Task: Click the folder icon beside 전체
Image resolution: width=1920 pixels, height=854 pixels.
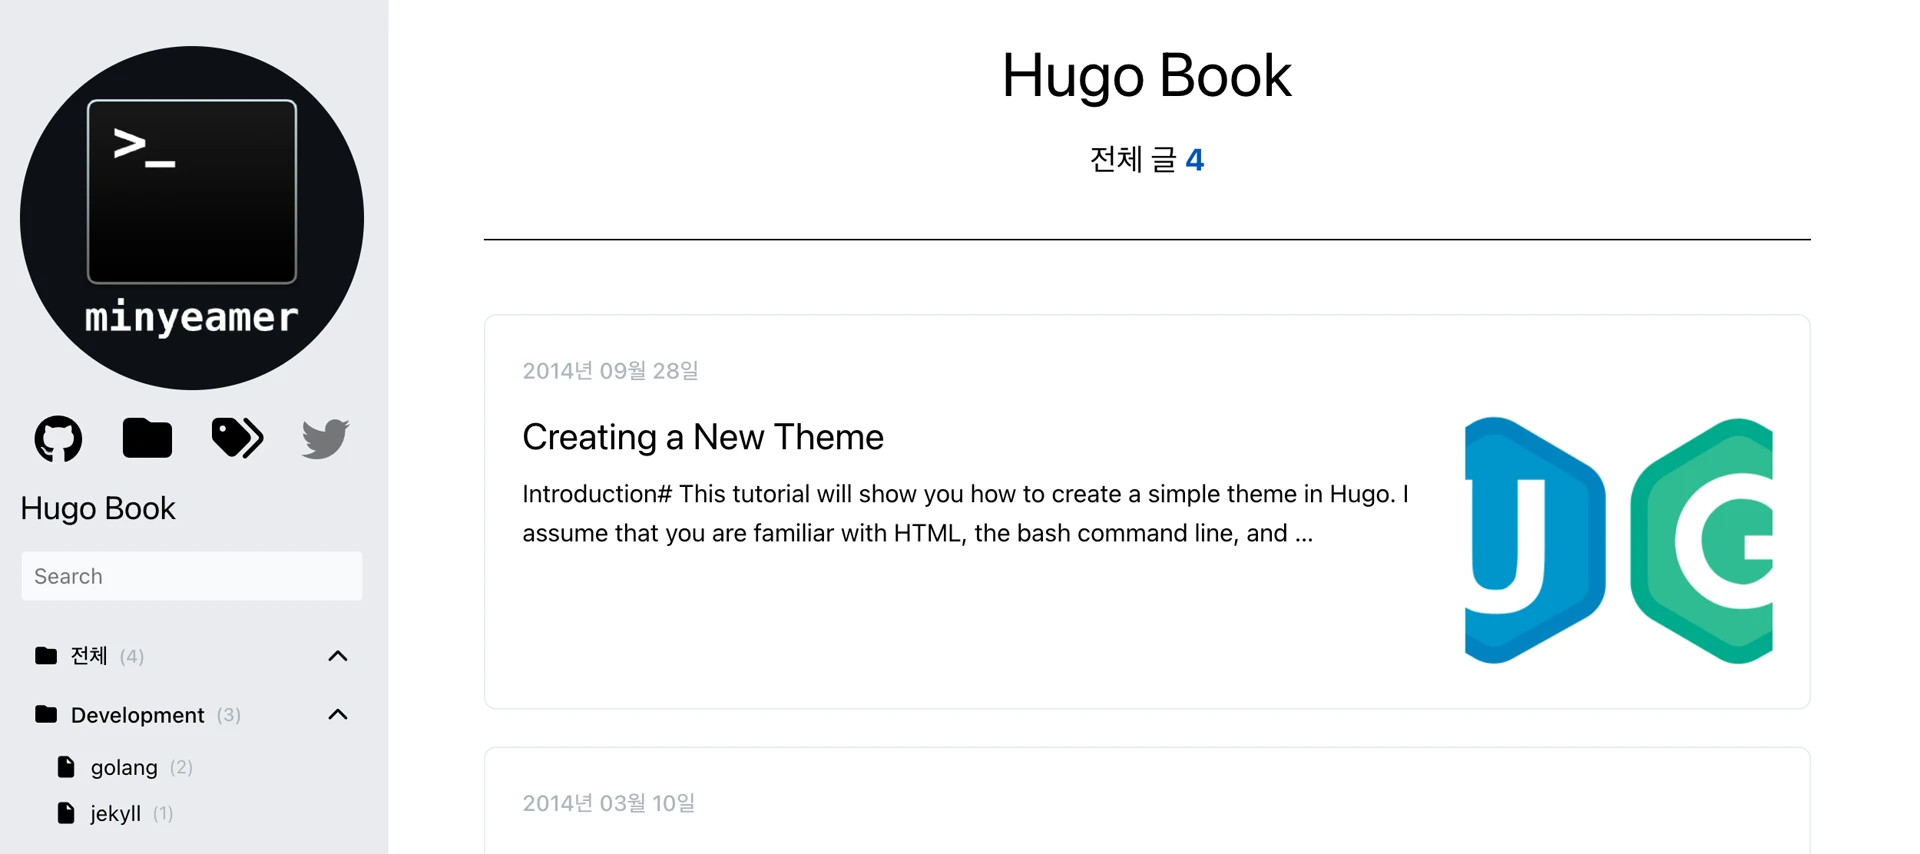Action: point(46,656)
